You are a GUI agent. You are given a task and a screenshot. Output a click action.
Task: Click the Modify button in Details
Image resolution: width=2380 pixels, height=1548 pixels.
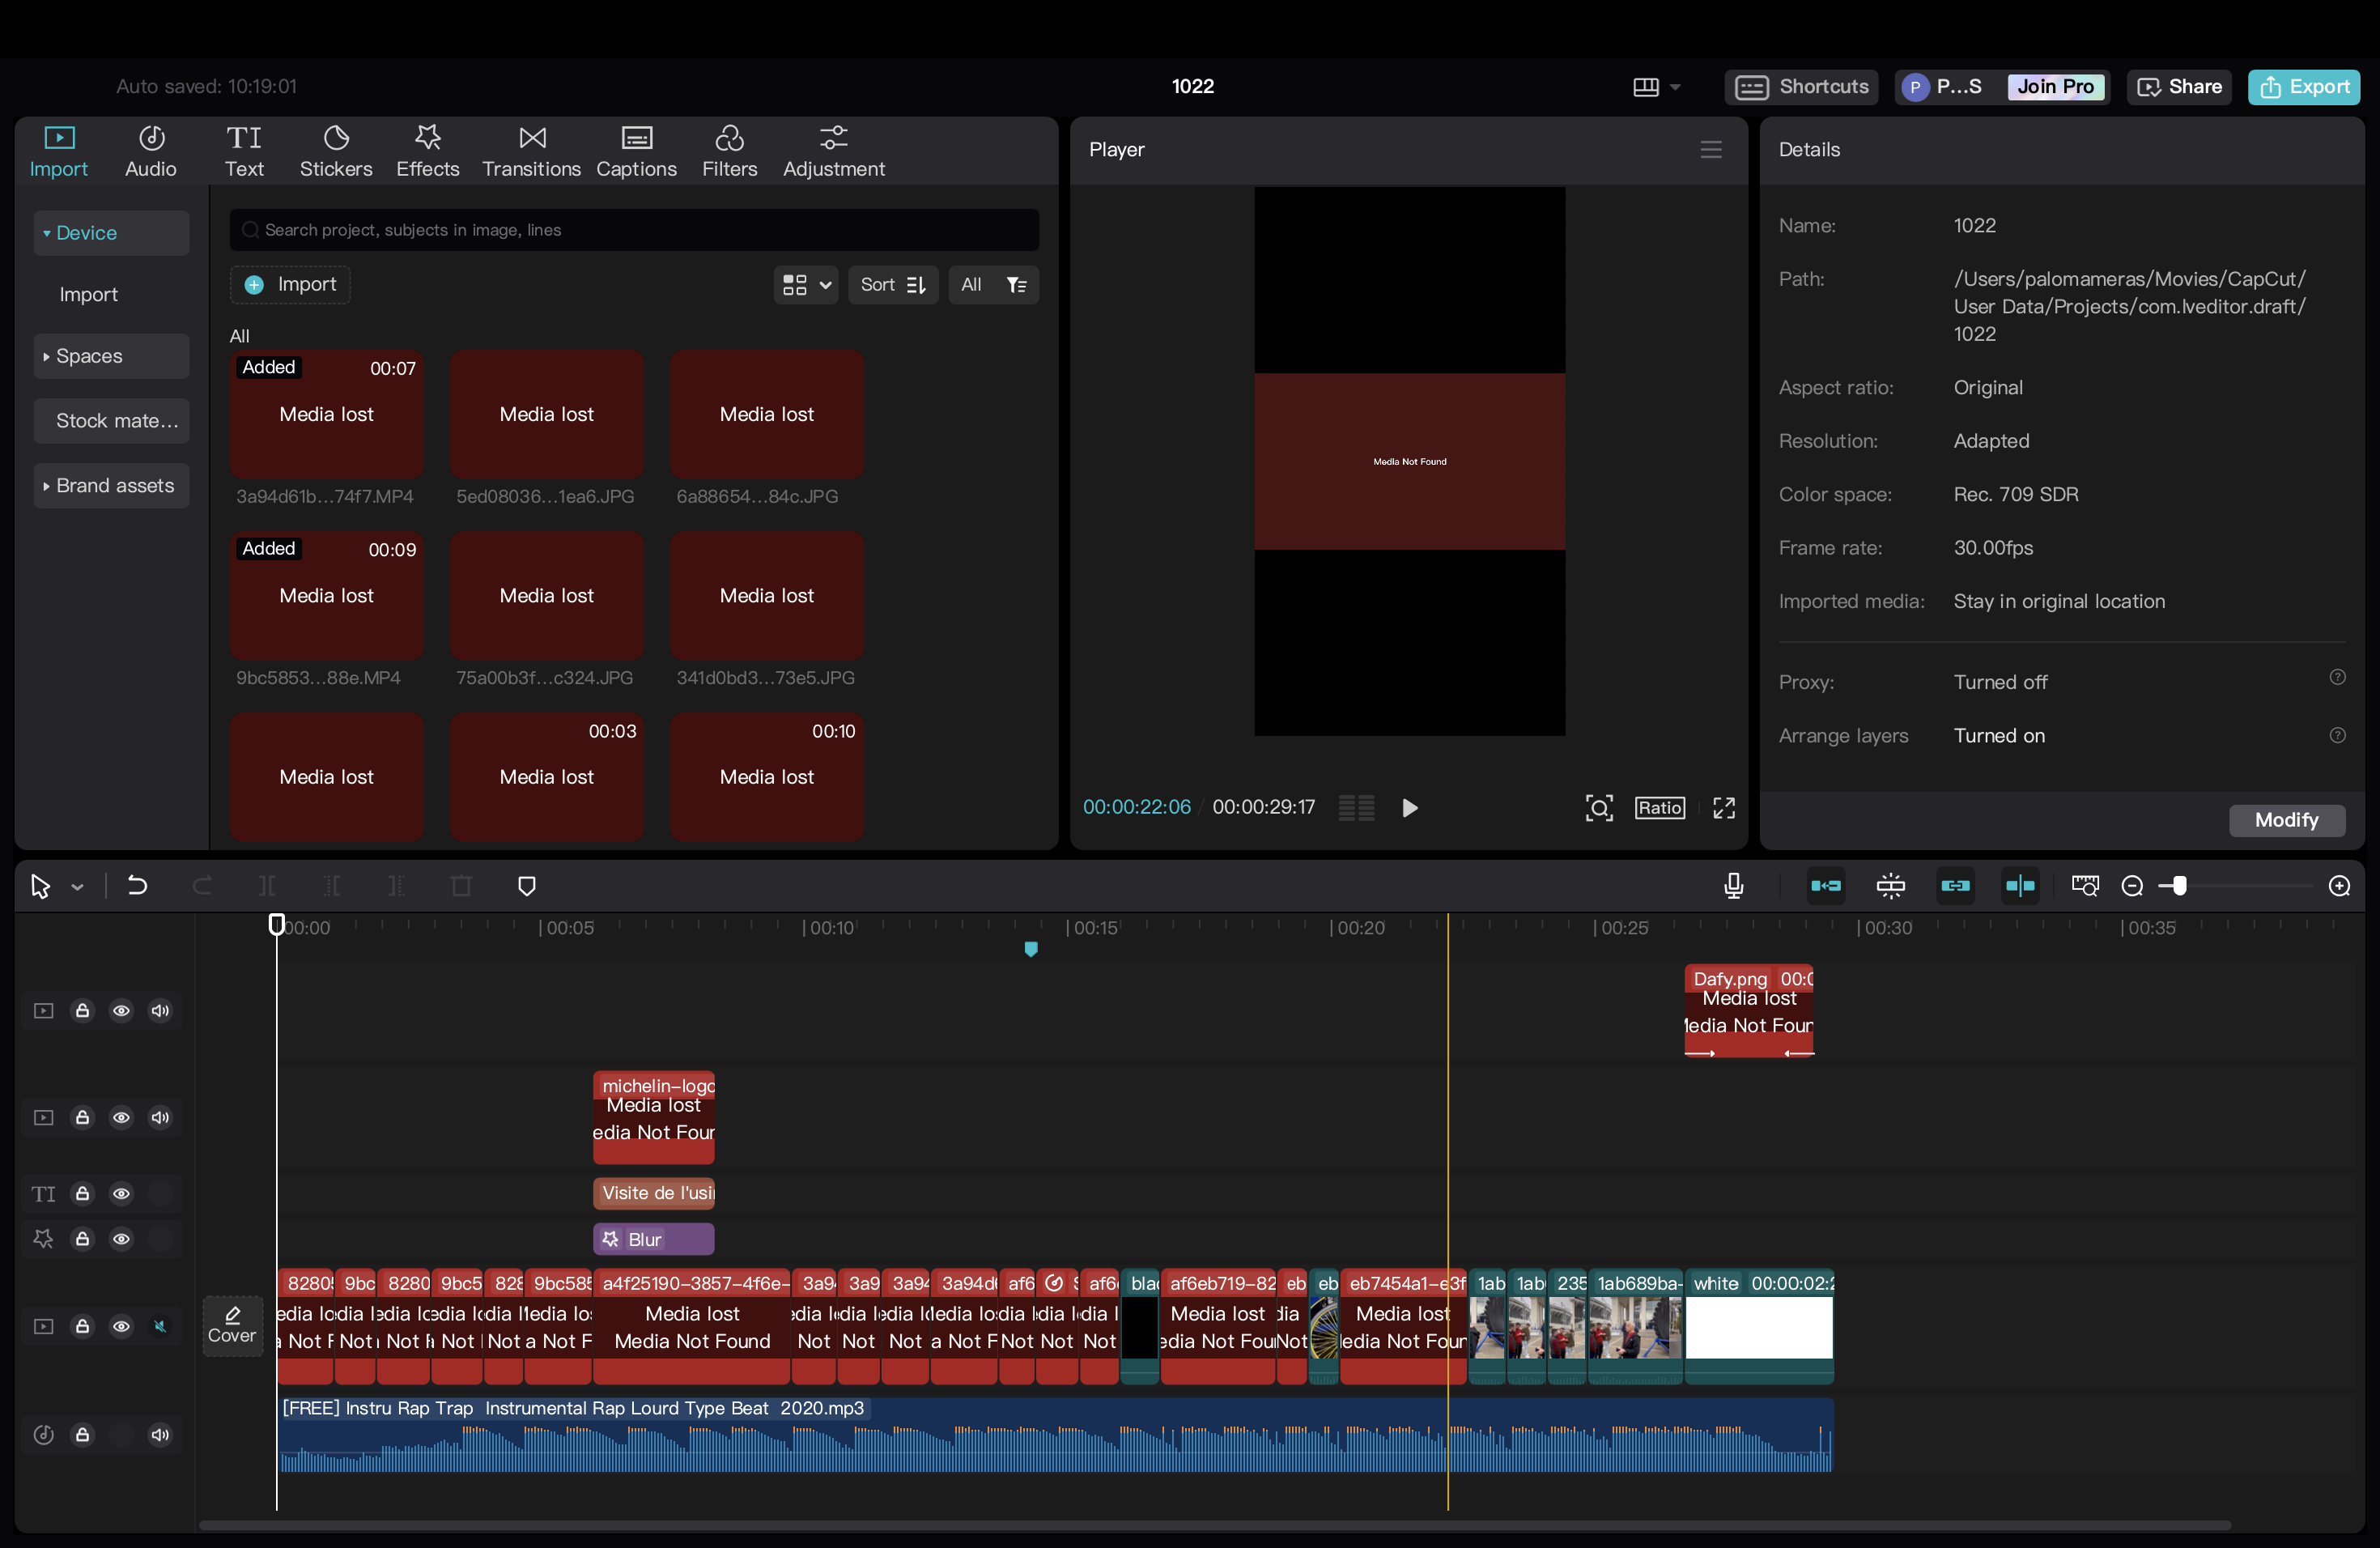click(2285, 820)
